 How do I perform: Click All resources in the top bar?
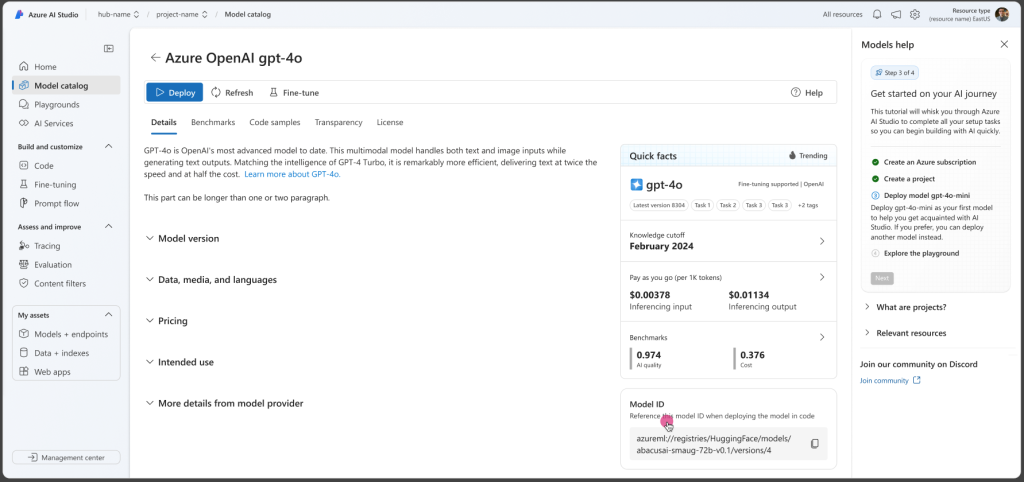842,14
